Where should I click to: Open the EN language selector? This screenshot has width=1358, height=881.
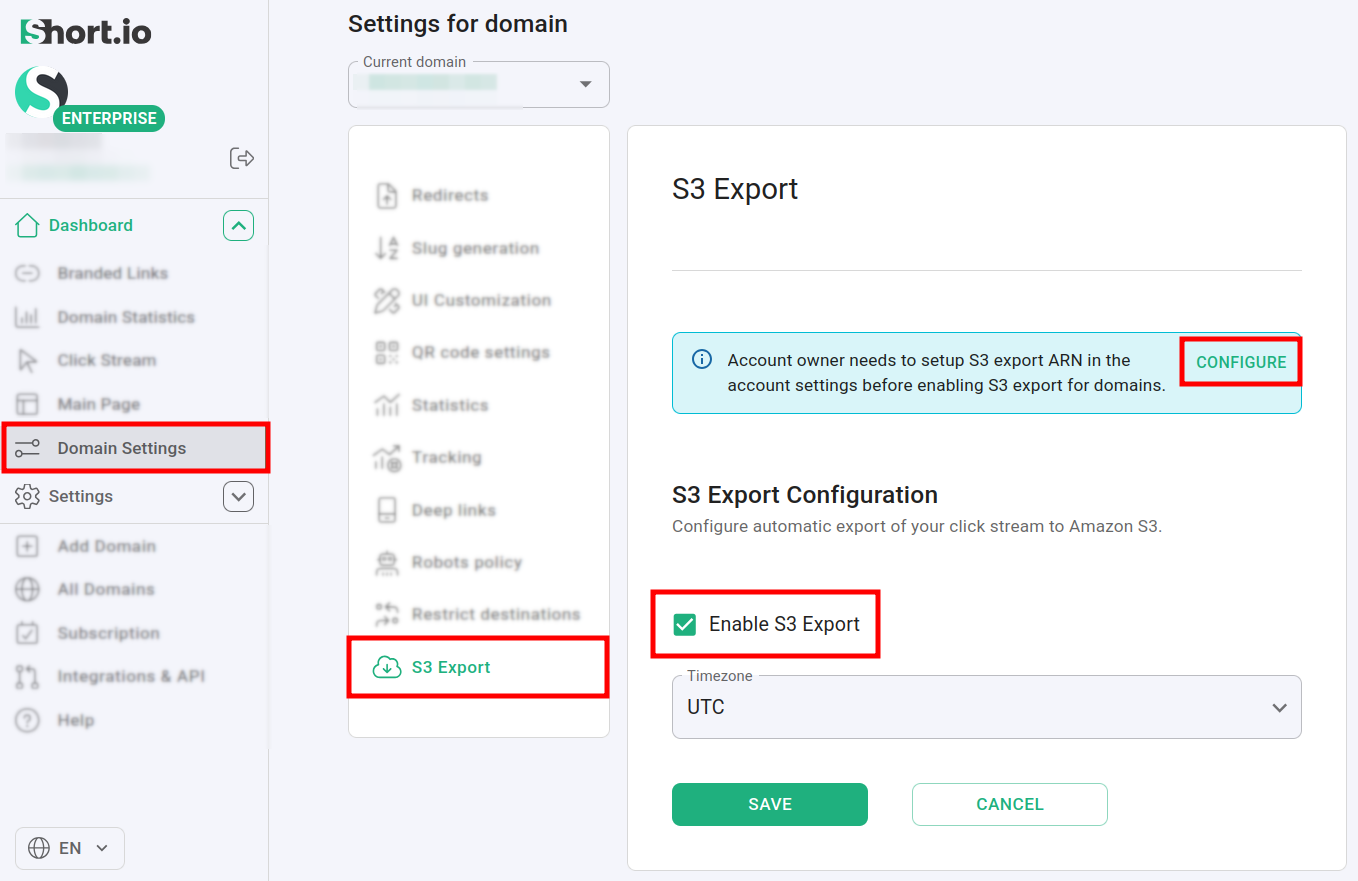click(x=69, y=847)
